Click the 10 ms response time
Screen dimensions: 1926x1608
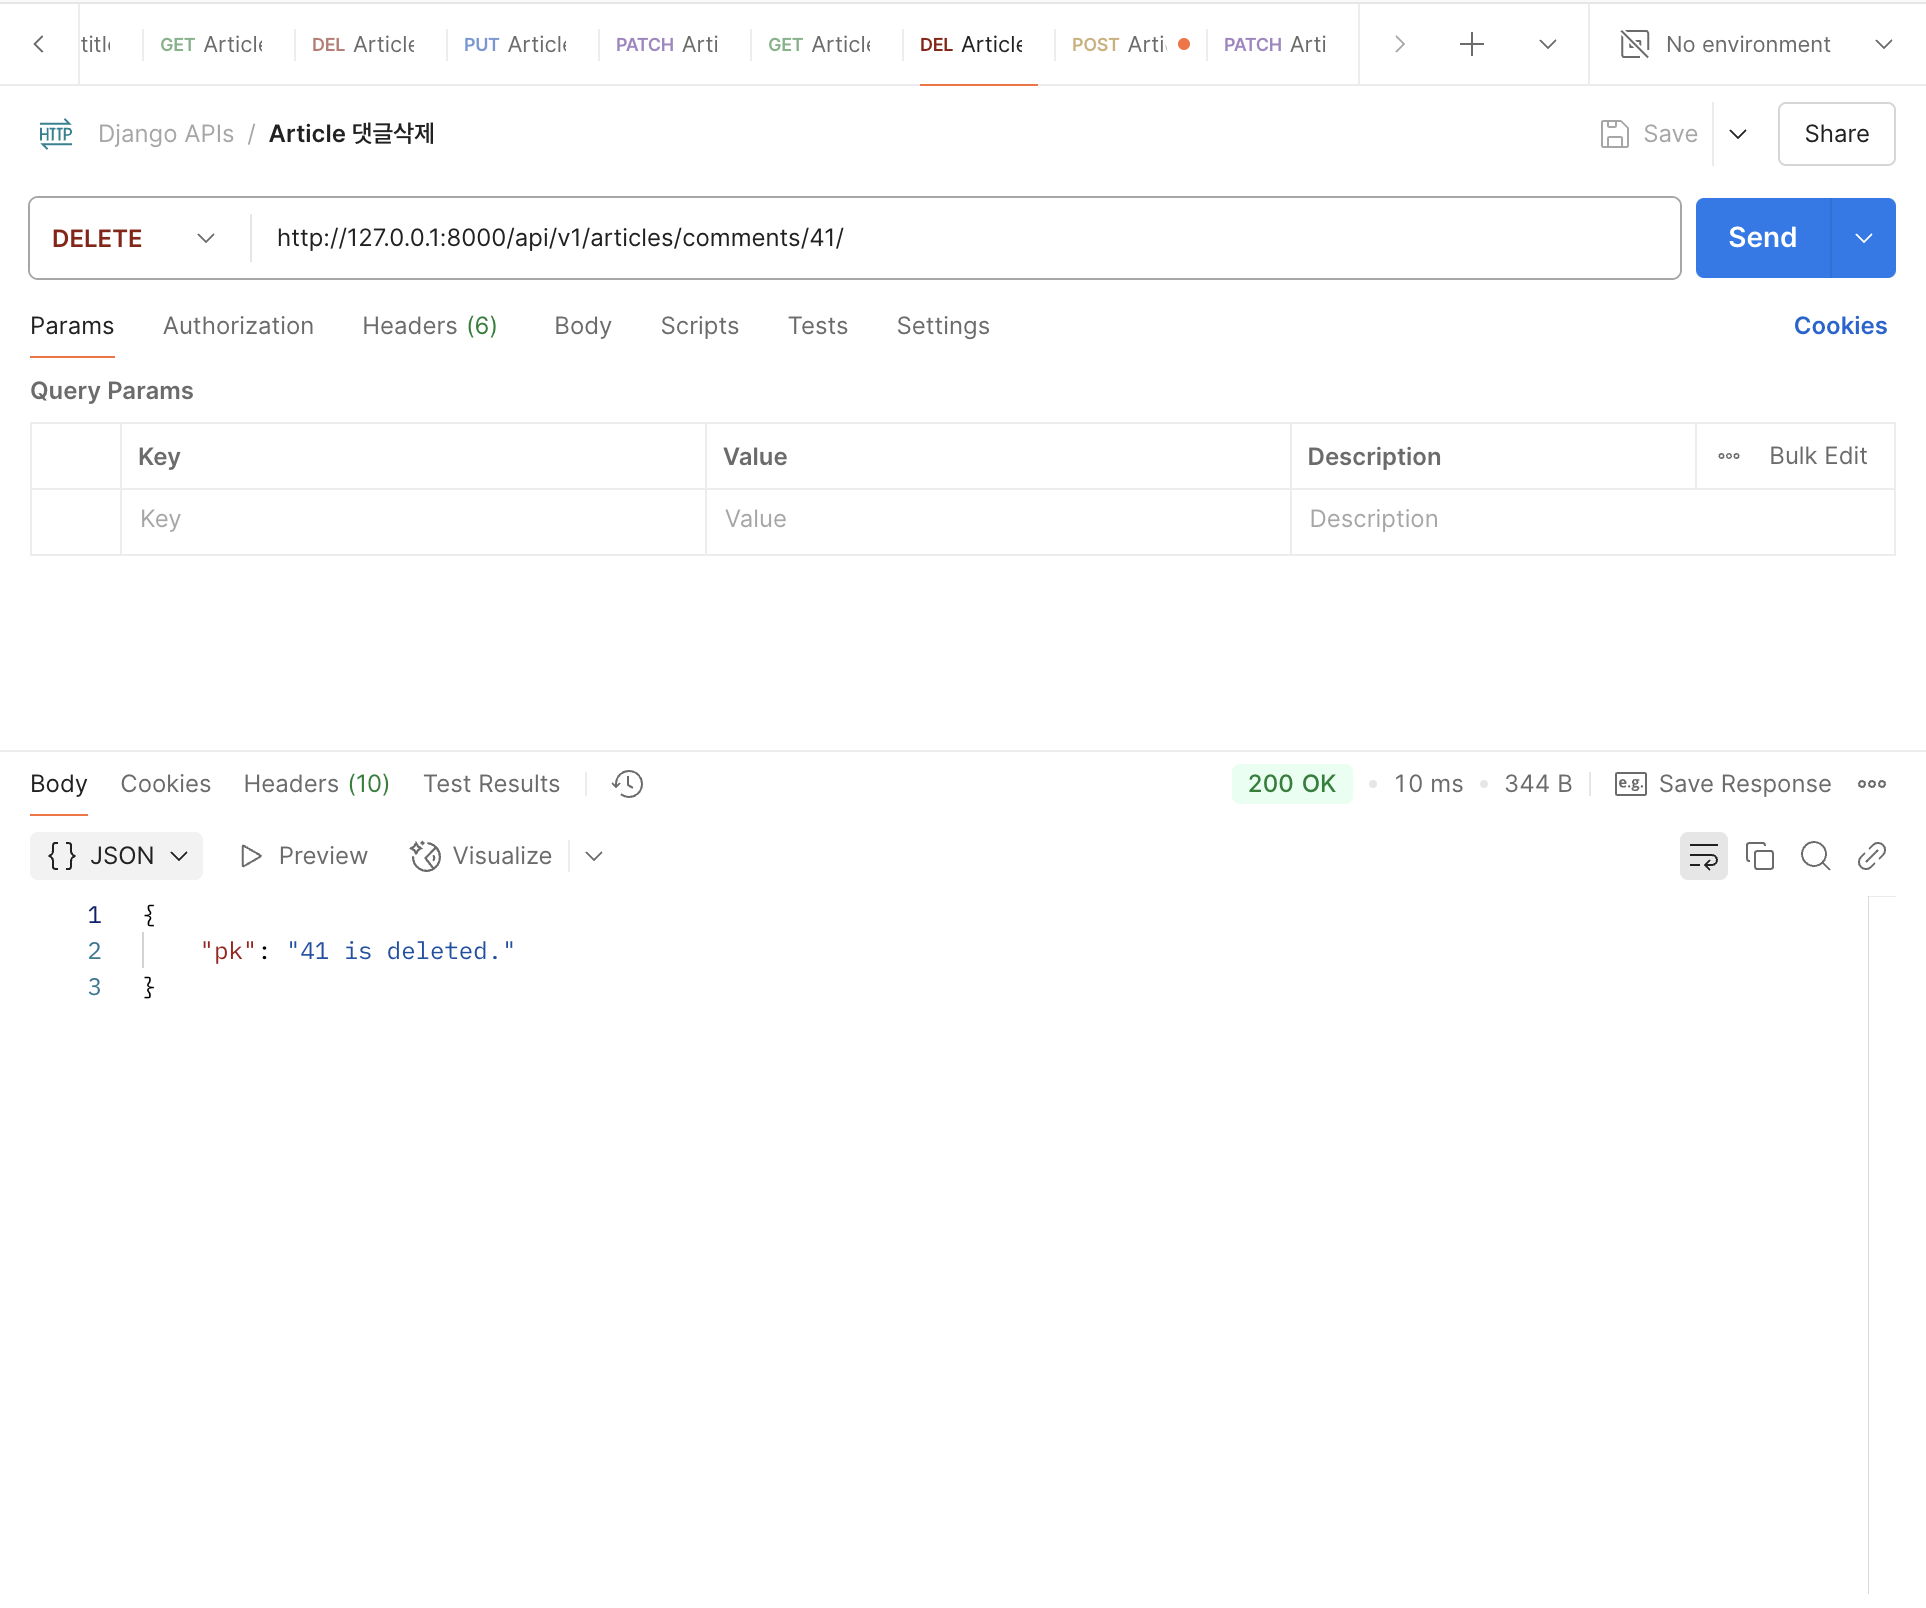click(1428, 784)
